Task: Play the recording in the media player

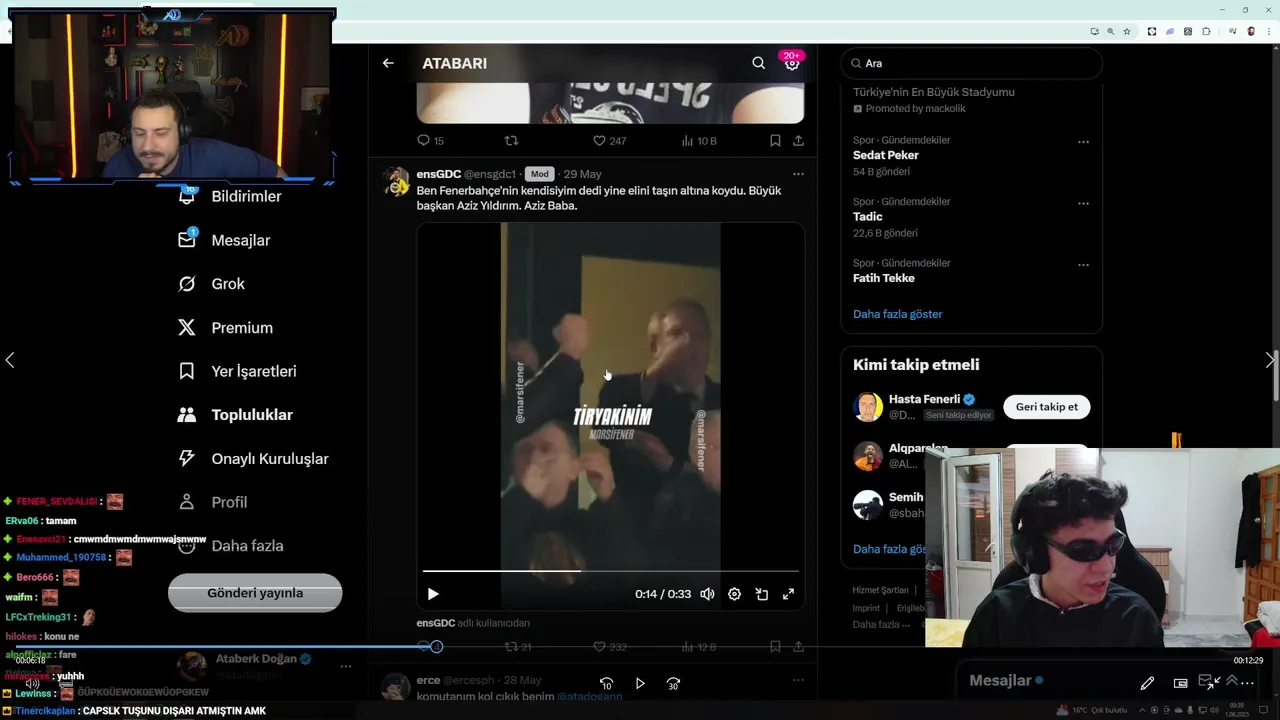Action: pyautogui.click(x=640, y=684)
